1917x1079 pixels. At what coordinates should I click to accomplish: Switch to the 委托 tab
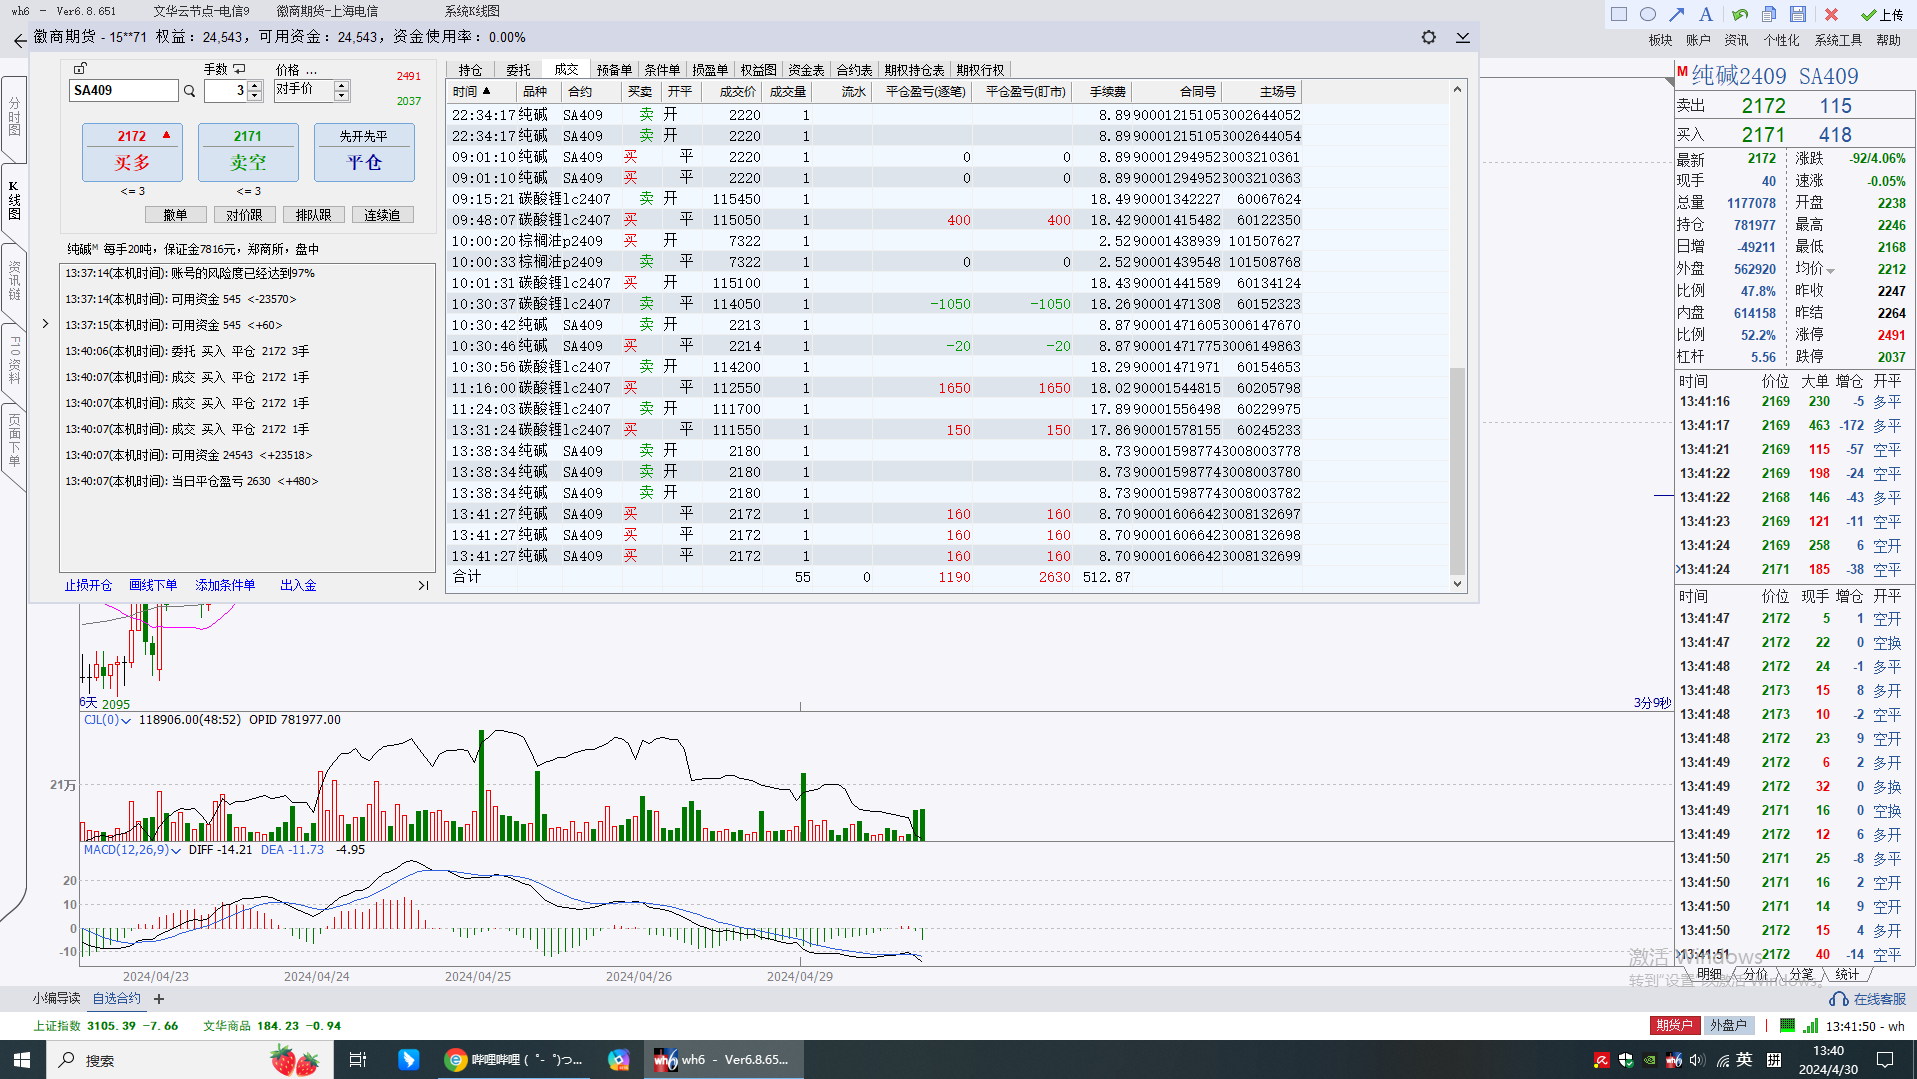pyautogui.click(x=518, y=70)
